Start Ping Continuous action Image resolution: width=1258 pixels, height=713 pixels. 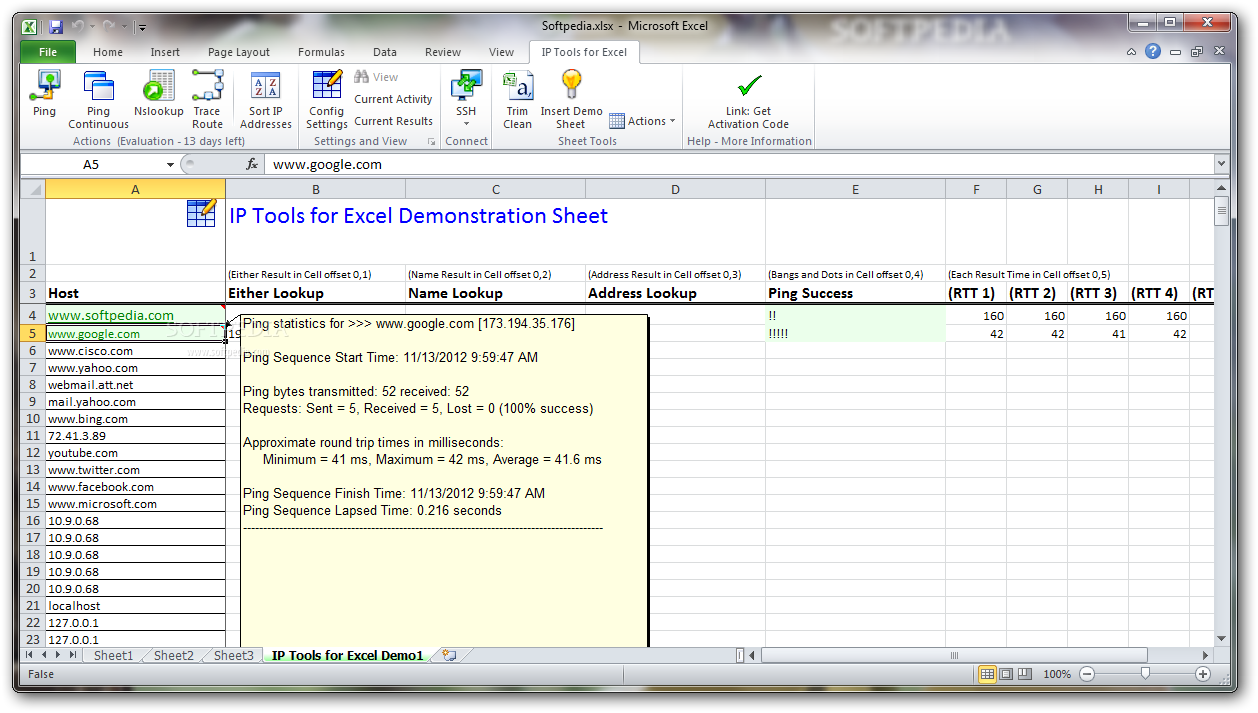pyautogui.click(x=98, y=100)
